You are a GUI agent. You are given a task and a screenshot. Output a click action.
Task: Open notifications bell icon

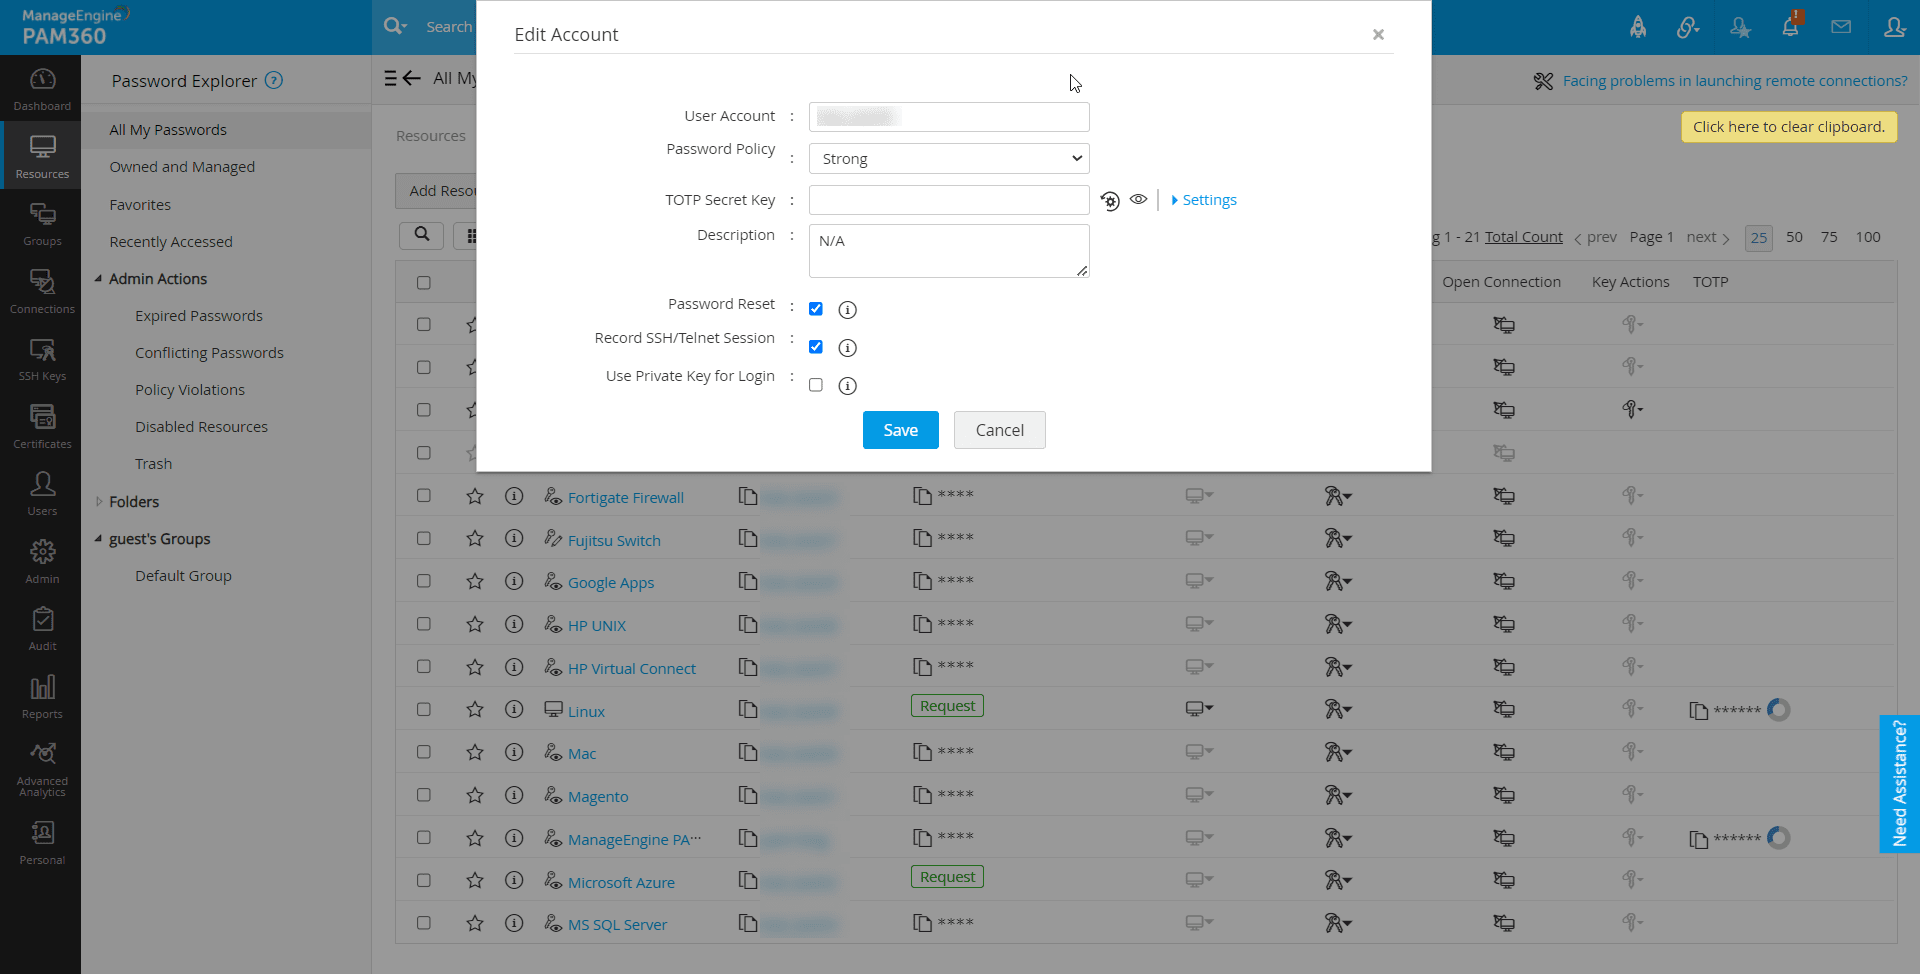[x=1791, y=26]
